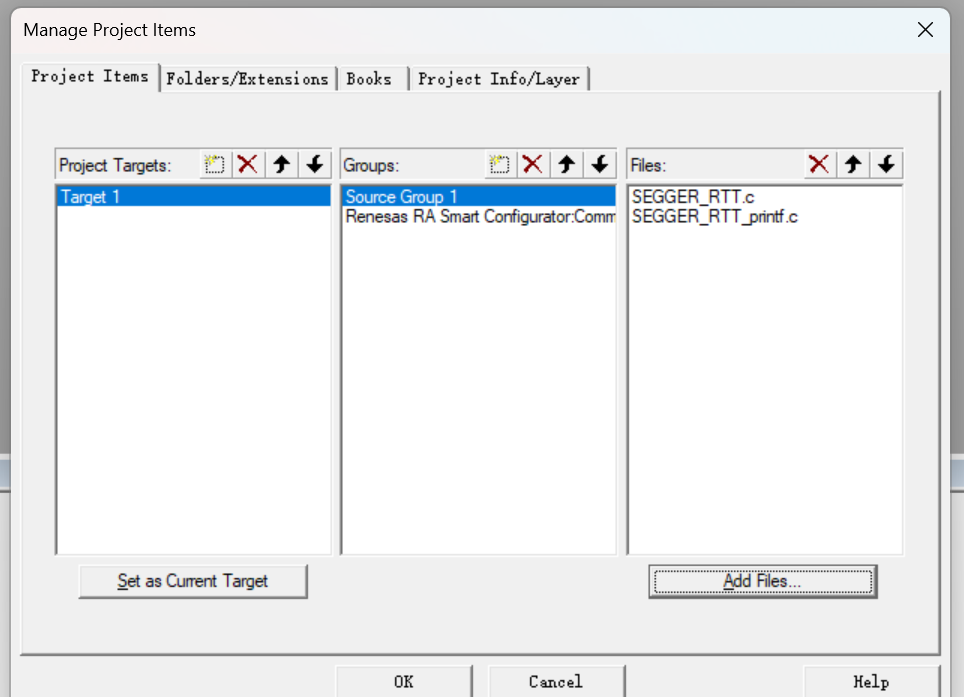Move selected file up
The width and height of the screenshot is (964, 697).
(x=853, y=165)
